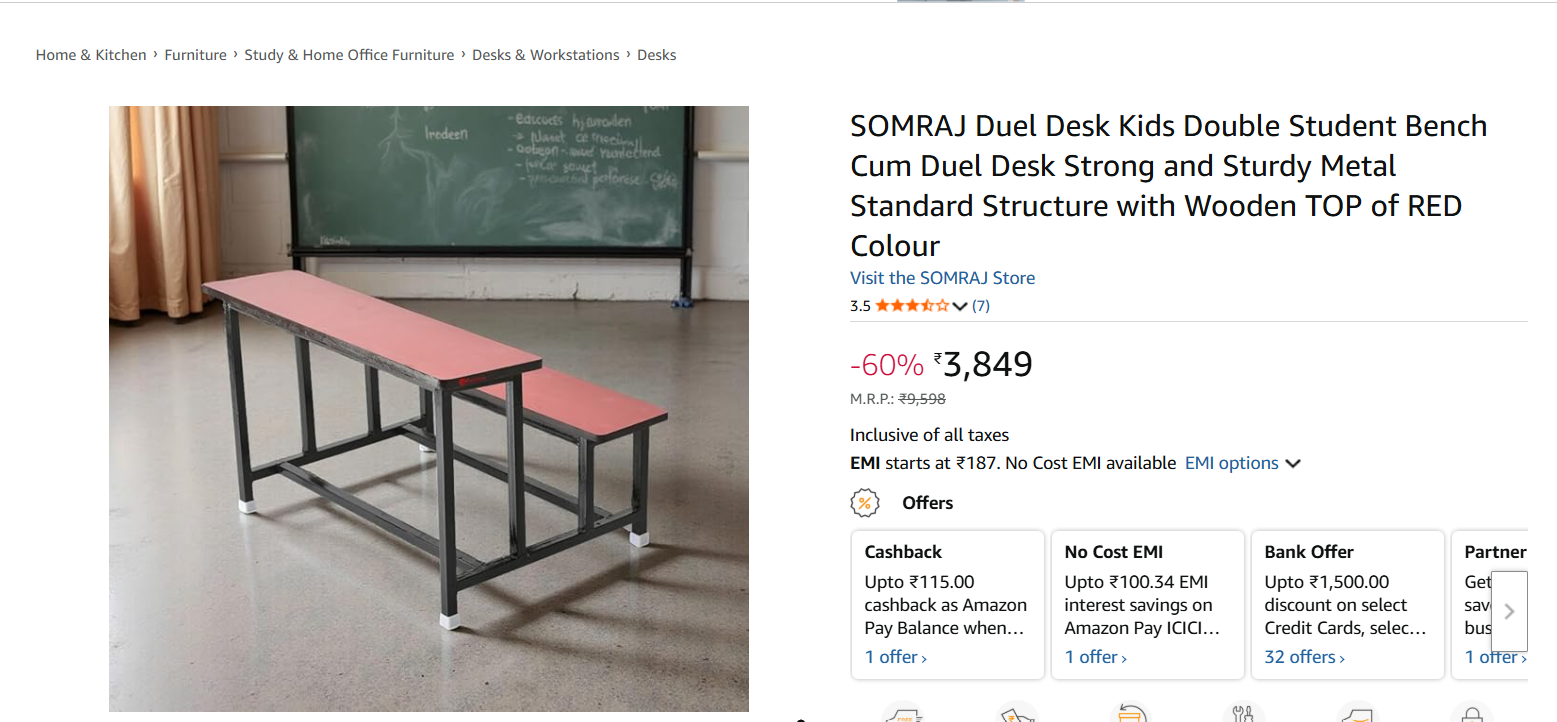
Task: Open the 7 customer reviews link
Action: tap(981, 306)
